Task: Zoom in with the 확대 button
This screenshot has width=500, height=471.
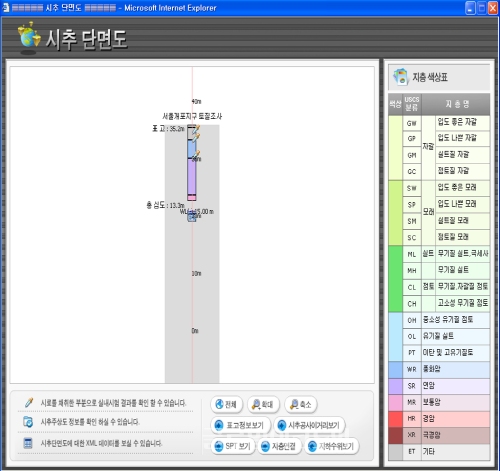Action: 263,404
